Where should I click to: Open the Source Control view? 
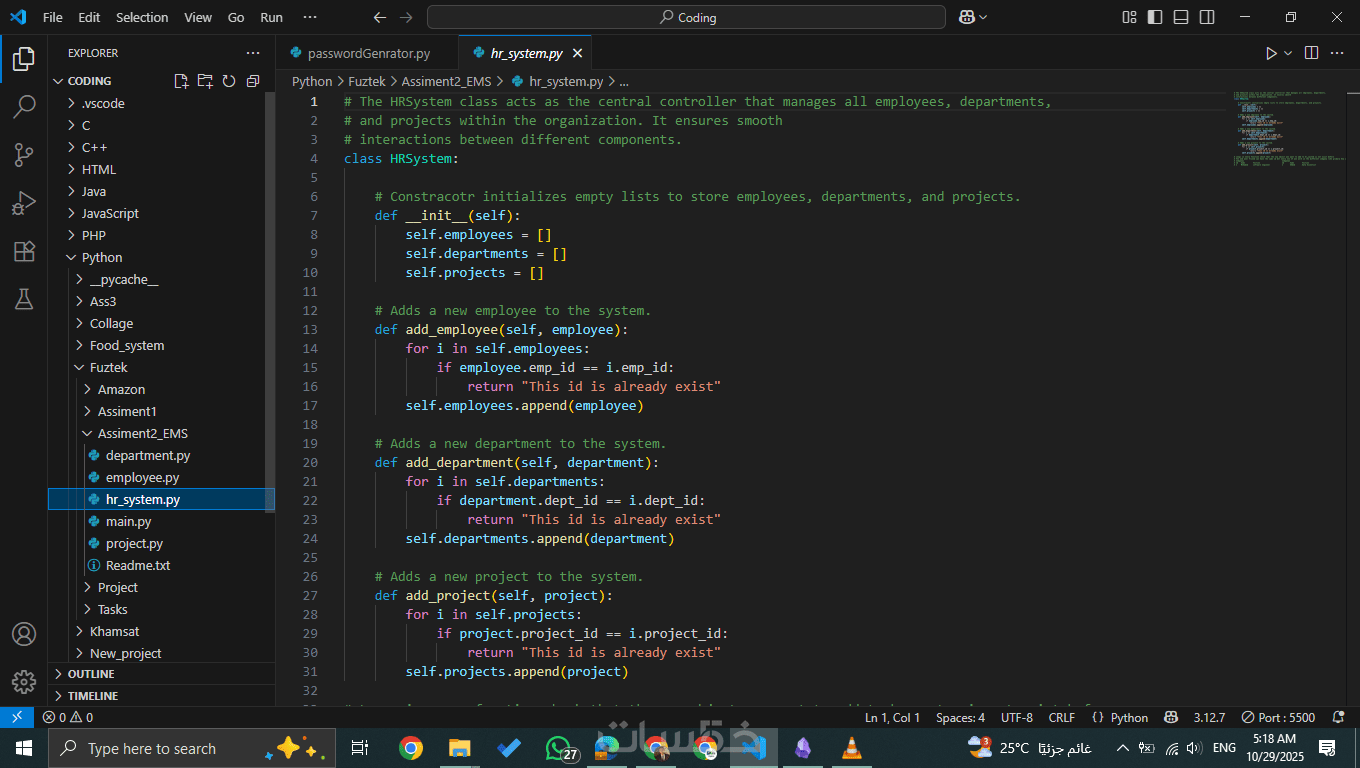click(24, 154)
